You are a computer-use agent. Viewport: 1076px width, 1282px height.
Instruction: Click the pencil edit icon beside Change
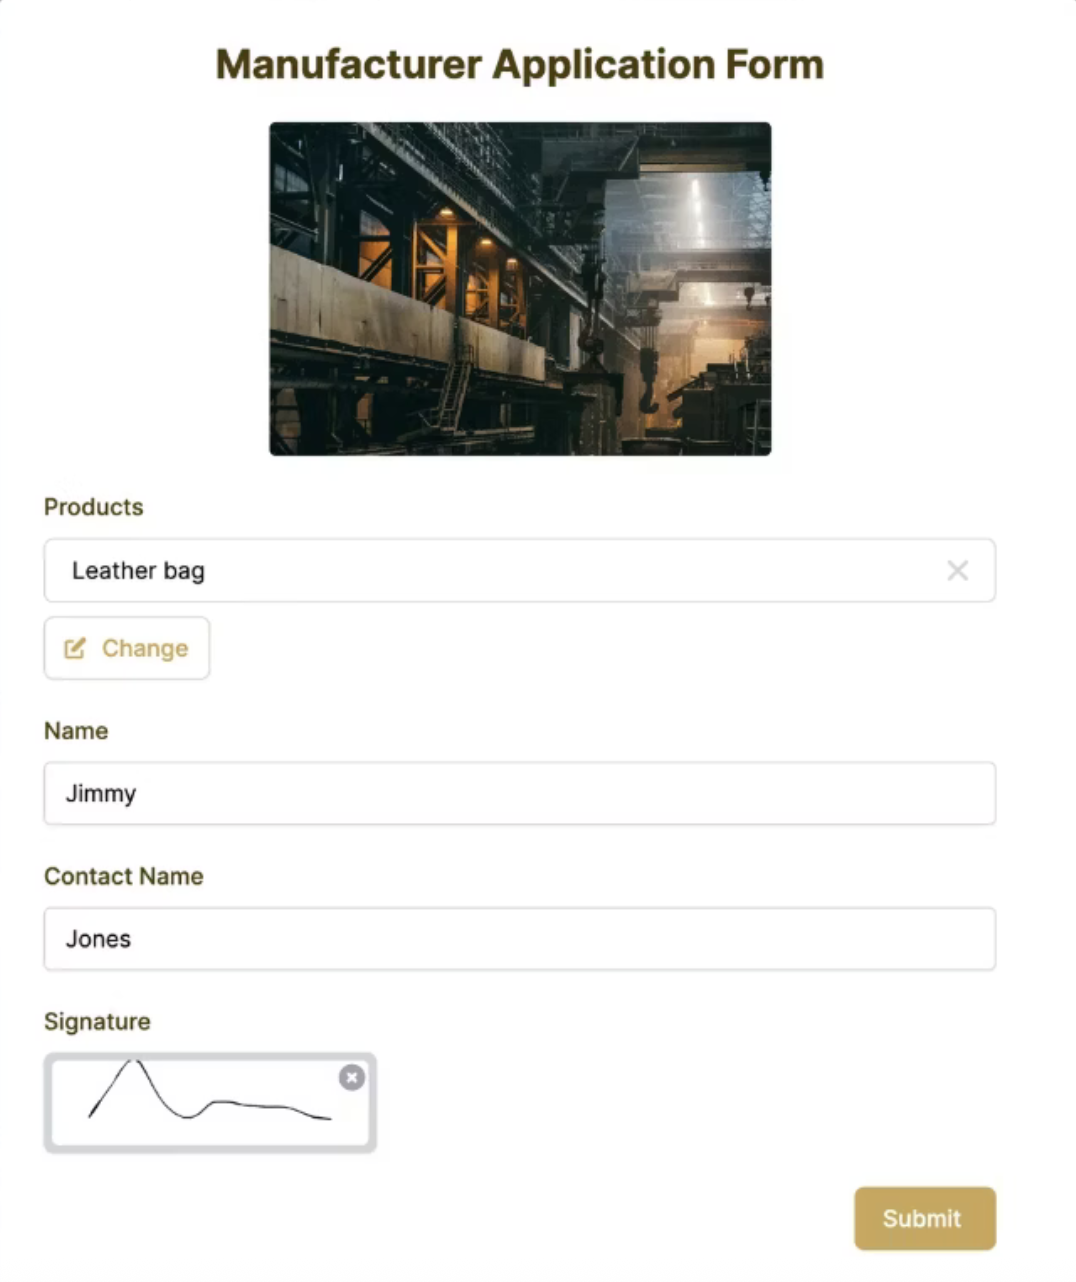click(75, 648)
